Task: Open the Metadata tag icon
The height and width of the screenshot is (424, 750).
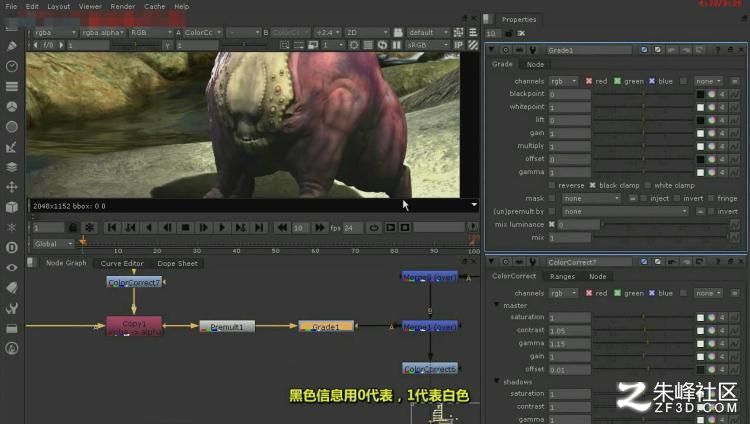Action: click(11, 288)
